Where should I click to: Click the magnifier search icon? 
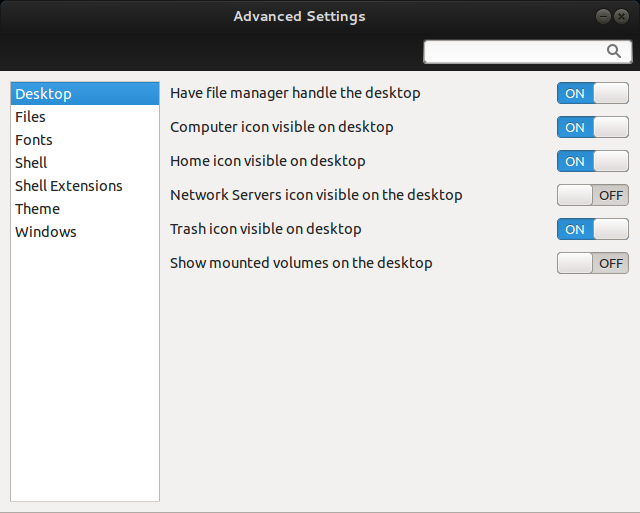tap(614, 51)
